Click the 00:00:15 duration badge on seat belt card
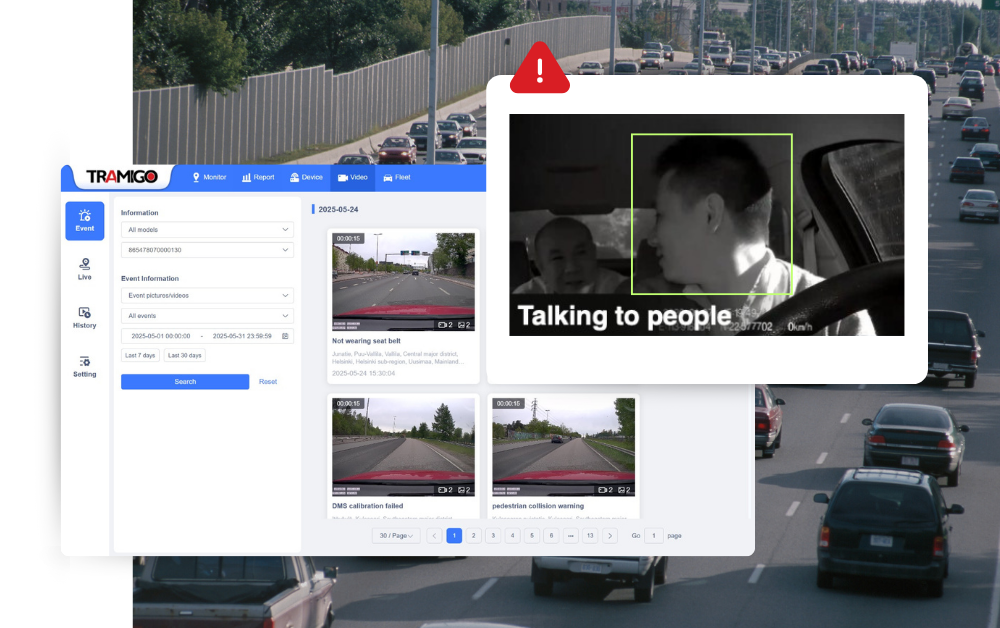This screenshot has width=1000, height=628. coord(348,238)
